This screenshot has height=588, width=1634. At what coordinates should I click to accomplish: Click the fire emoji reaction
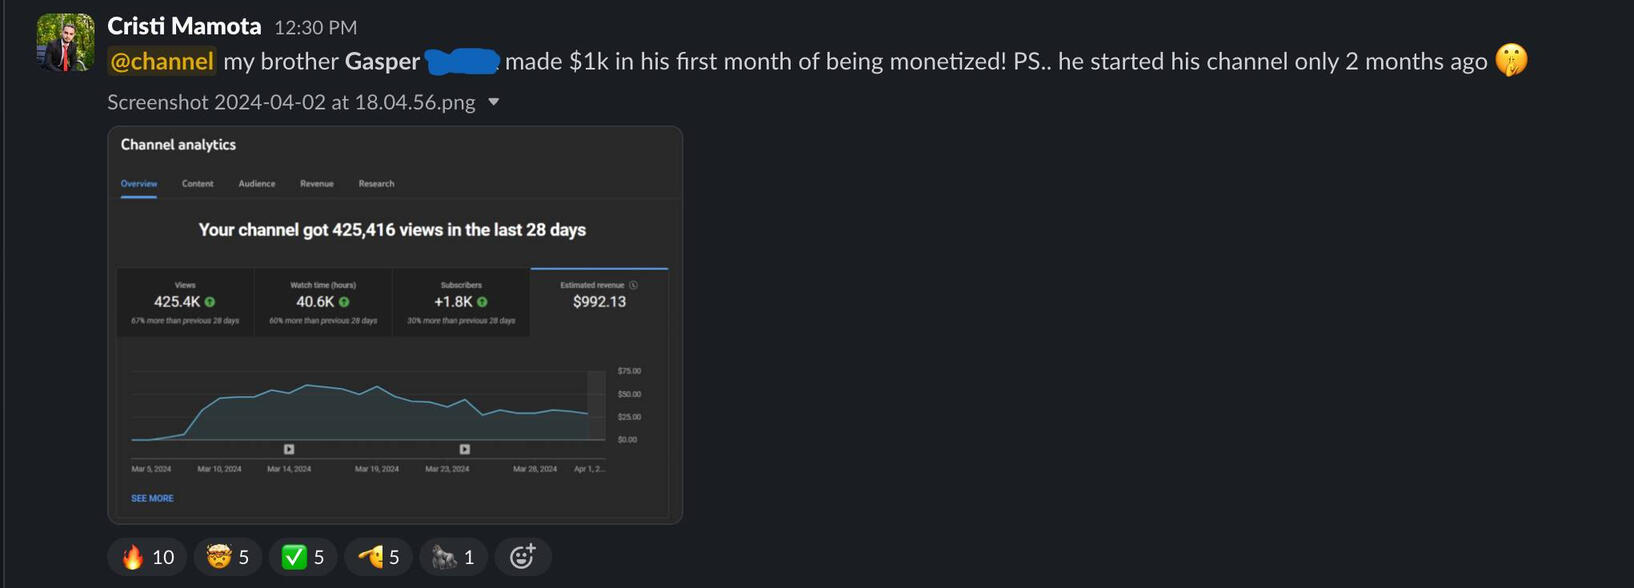click(x=147, y=557)
